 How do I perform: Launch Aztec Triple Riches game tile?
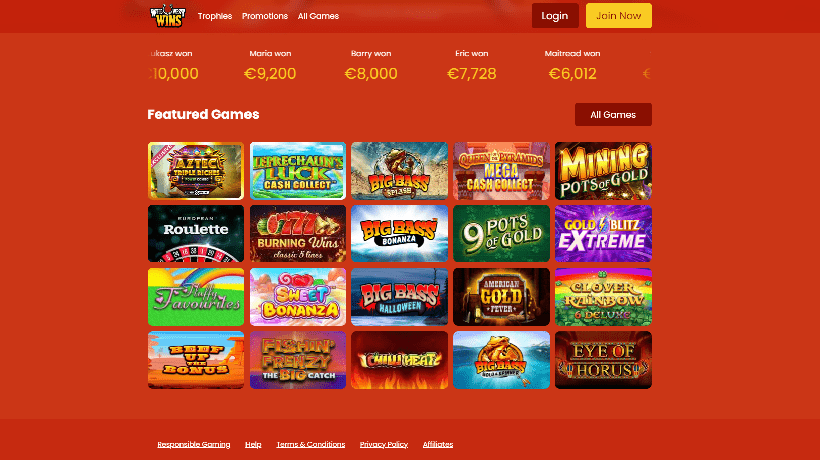pos(196,171)
